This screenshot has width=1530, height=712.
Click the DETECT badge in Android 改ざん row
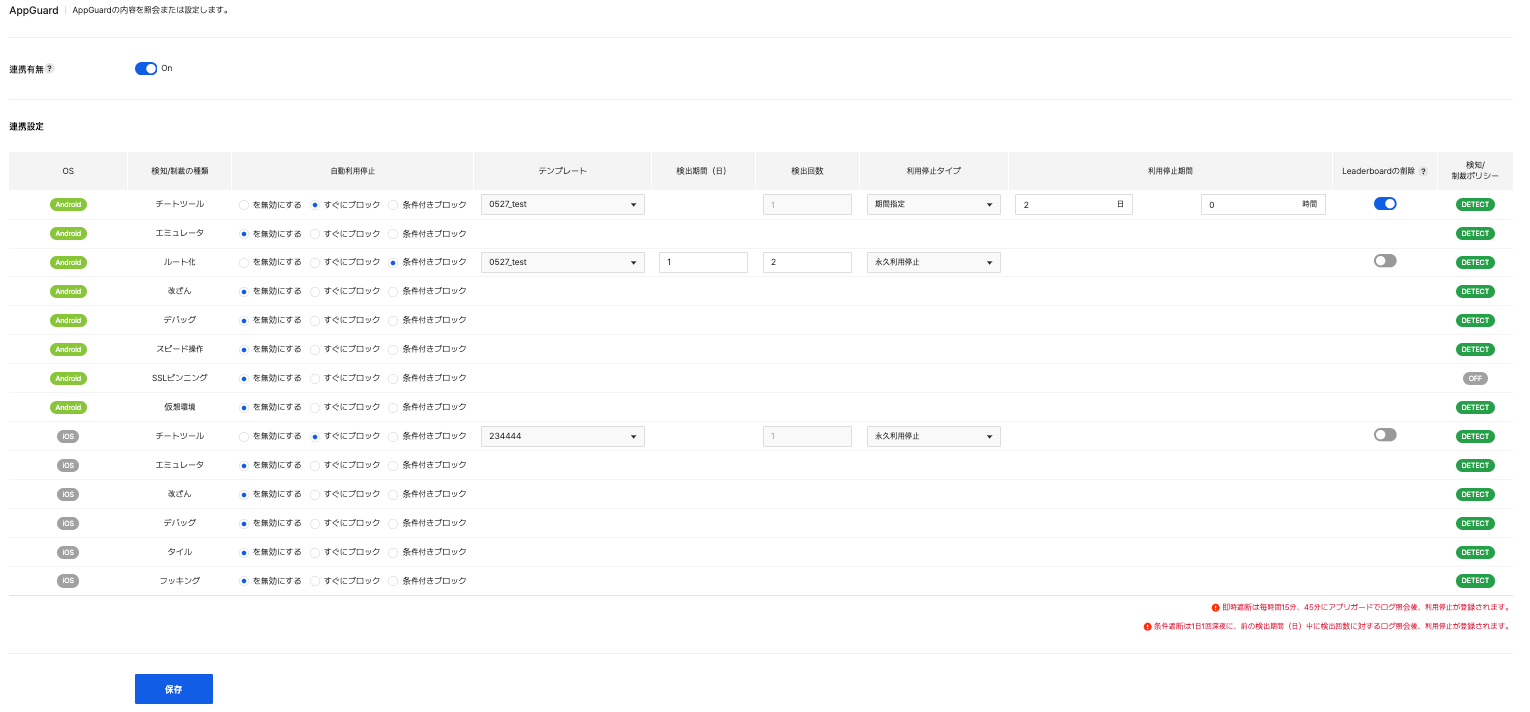coord(1475,291)
